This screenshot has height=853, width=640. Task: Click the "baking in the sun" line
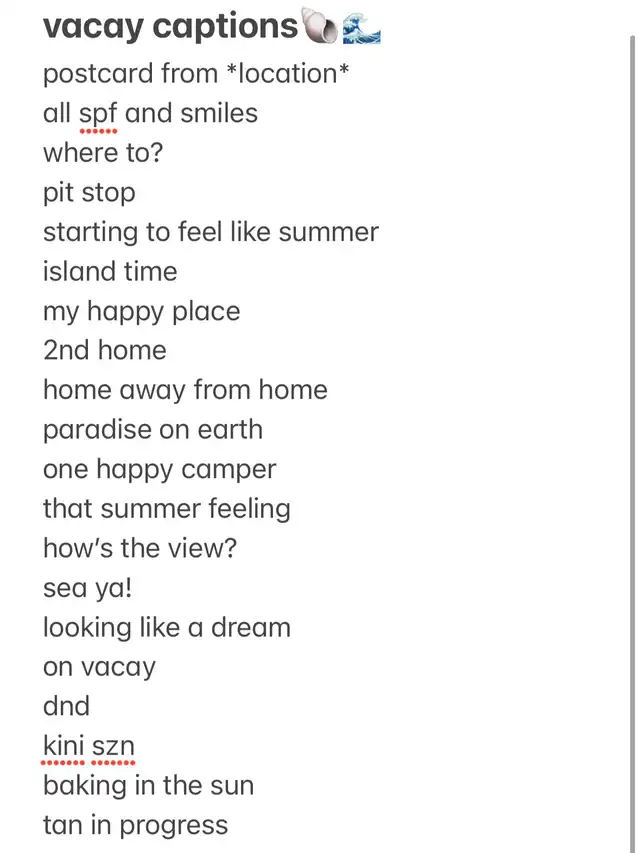tap(148, 786)
